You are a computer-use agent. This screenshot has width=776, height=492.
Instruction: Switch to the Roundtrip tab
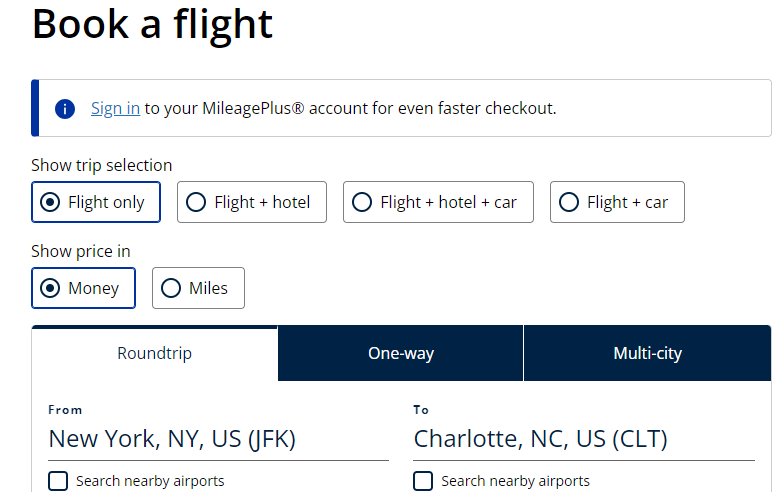coord(154,353)
